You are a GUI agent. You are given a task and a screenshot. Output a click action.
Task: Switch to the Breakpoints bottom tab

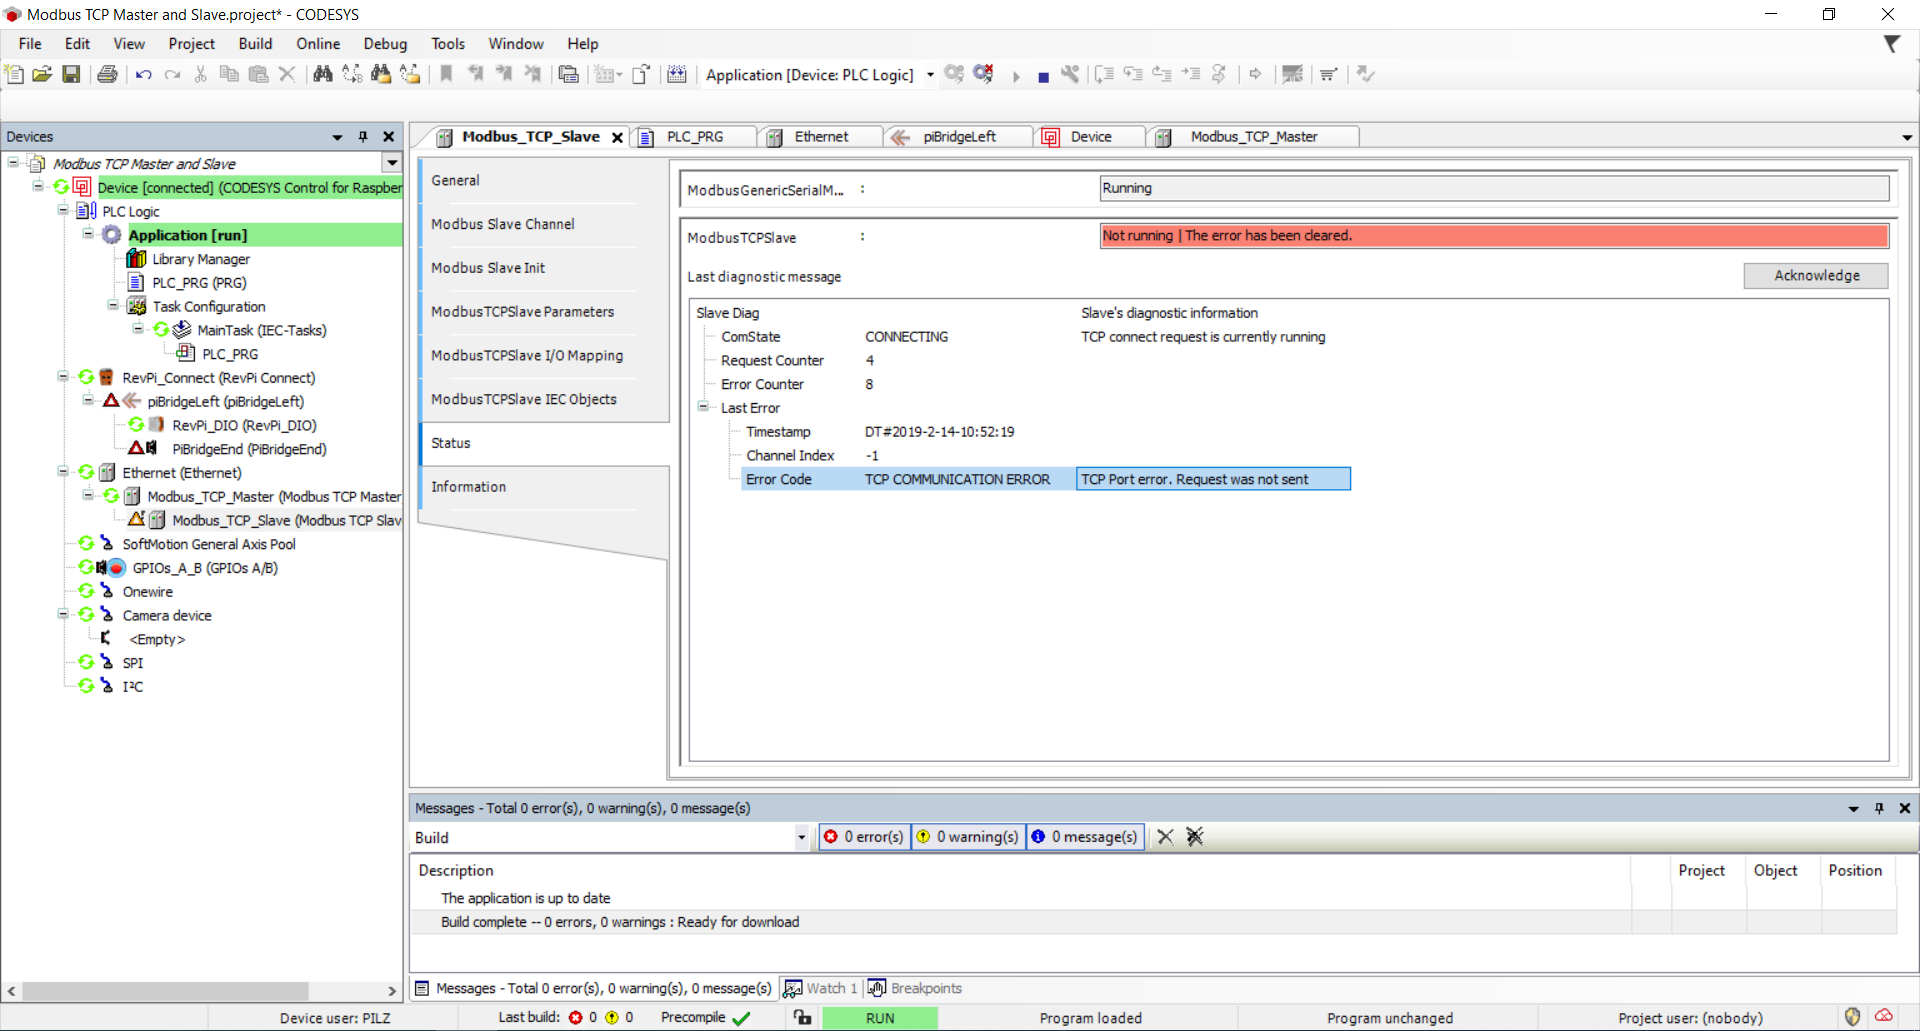tap(915, 988)
